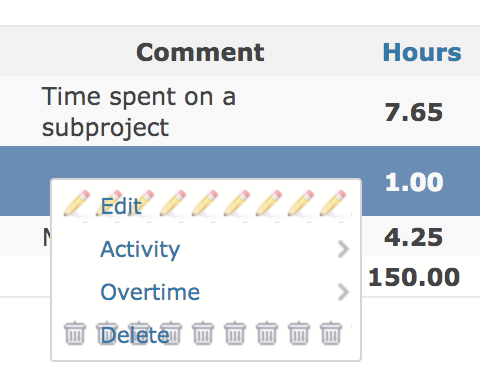Click the leftmost pencil icon beside Edit
The width and height of the screenshot is (480, 382).
click(x=77, y=203)
